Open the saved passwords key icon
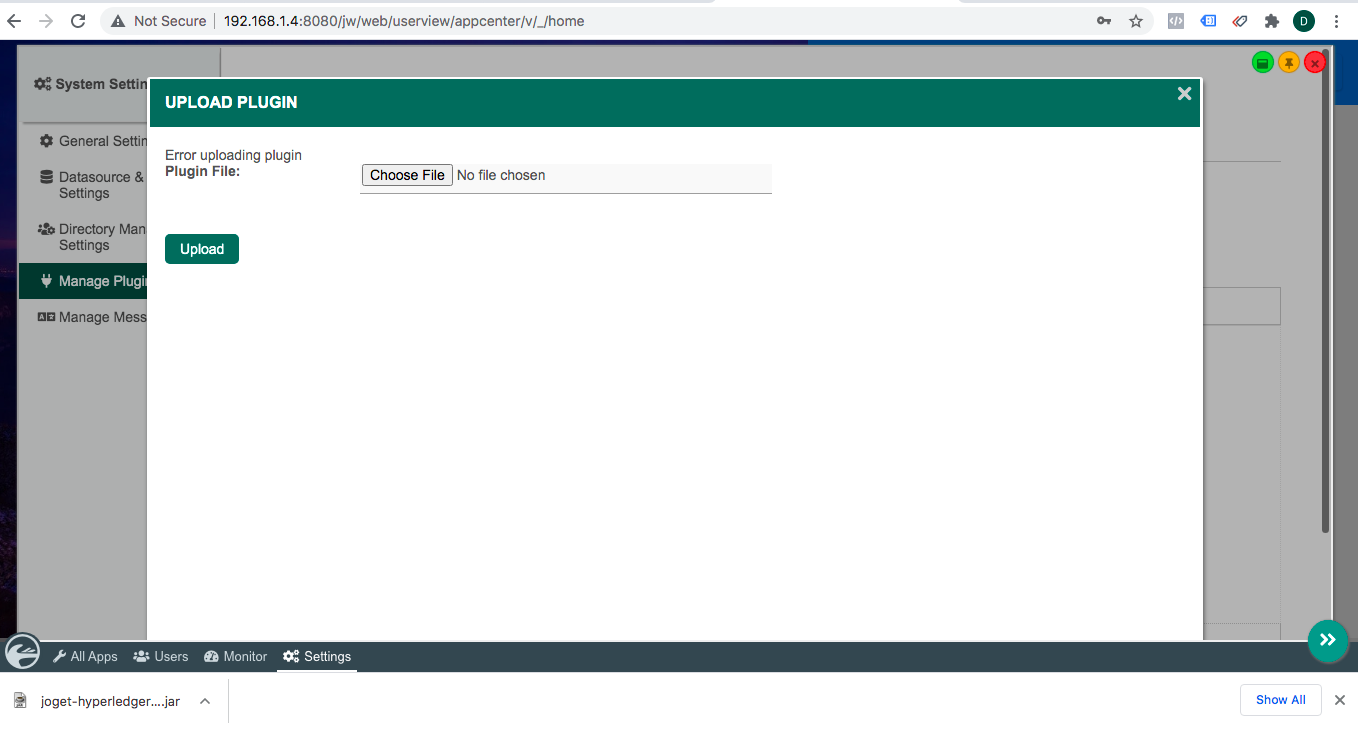This screenshot has width=1358, height=729. pos(1104,21)
